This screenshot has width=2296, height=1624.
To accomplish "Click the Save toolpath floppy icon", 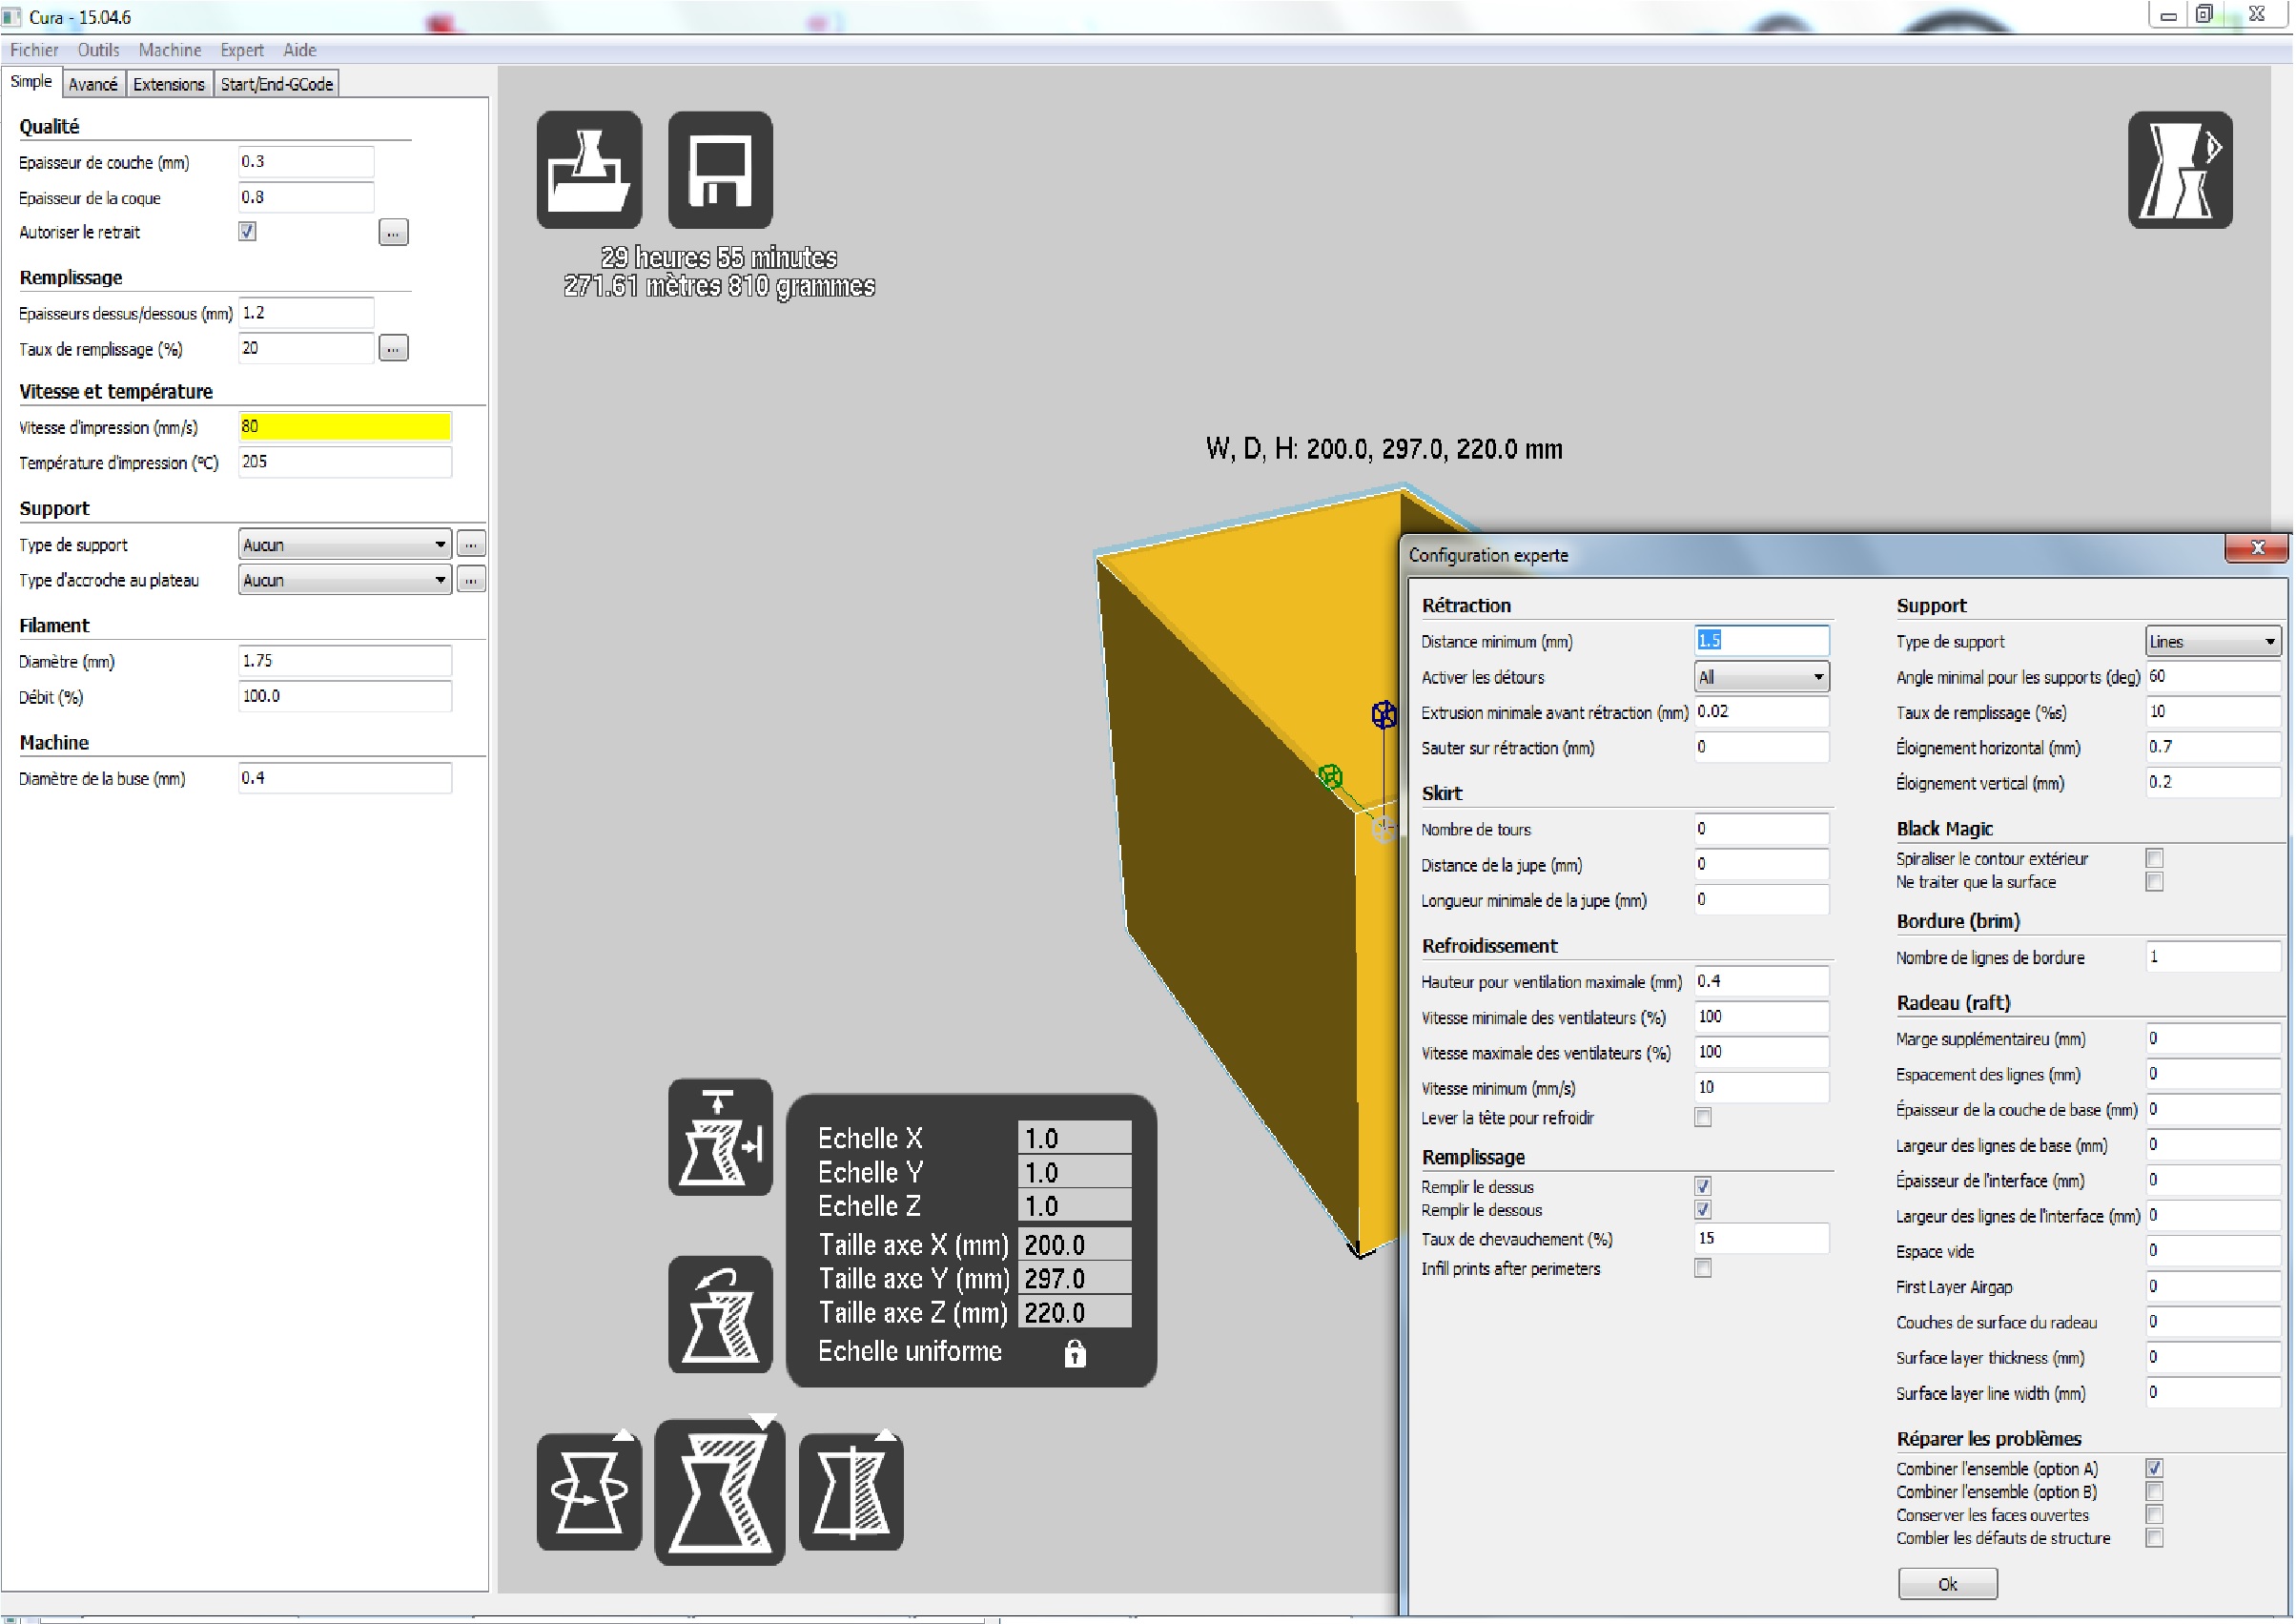I will [720, 169].
